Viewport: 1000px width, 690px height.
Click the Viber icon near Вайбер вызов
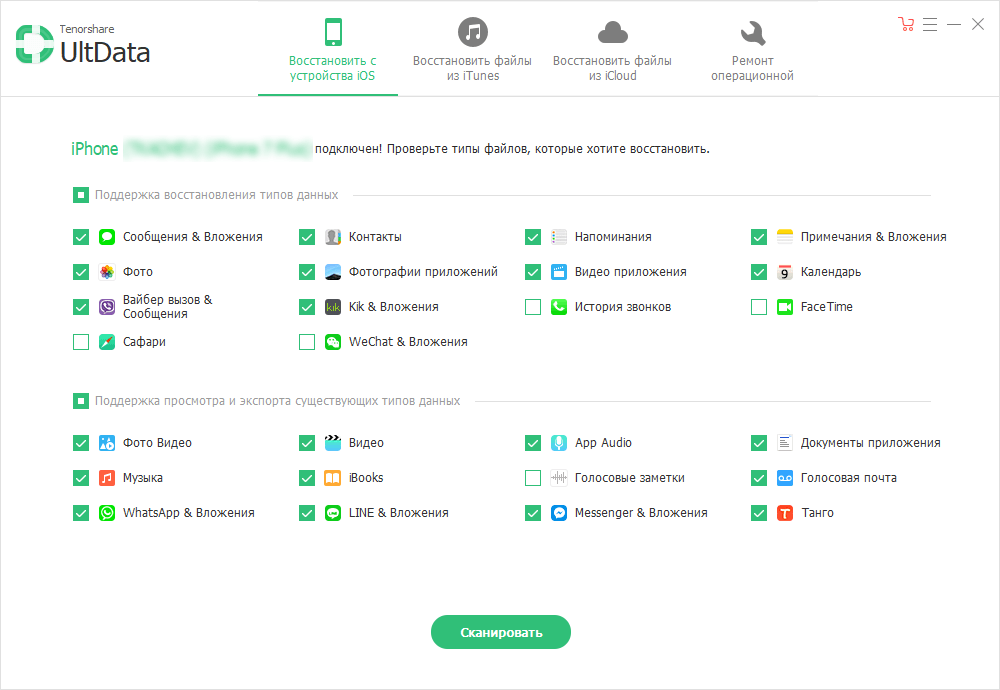(x=106, y=307)
